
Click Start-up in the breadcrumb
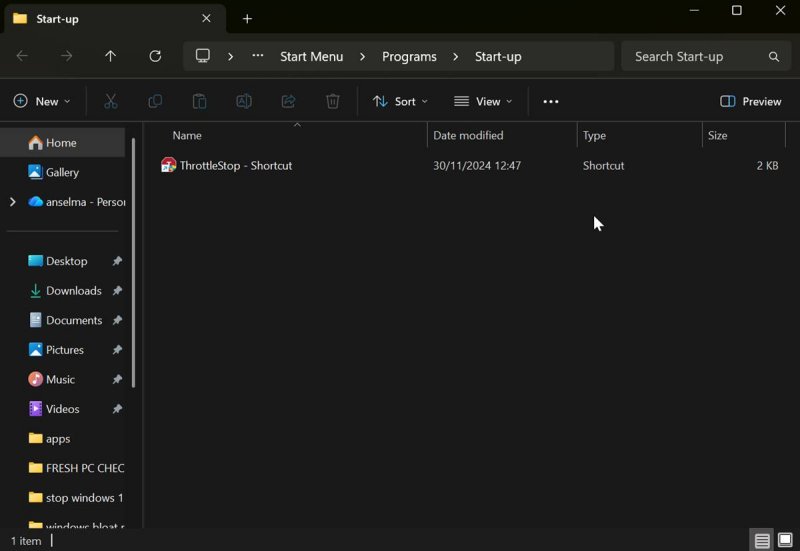point(498,57)
